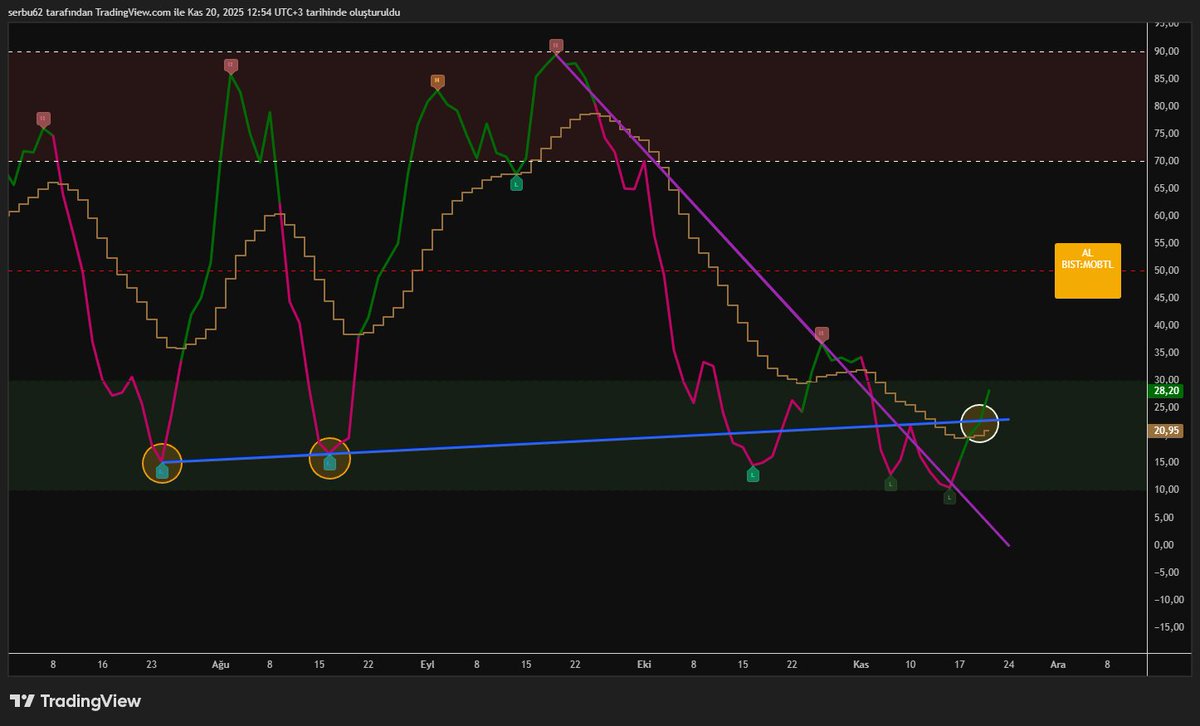Click the date label 24 on time axis
1200x726 pixels.
click(1009, 664)
